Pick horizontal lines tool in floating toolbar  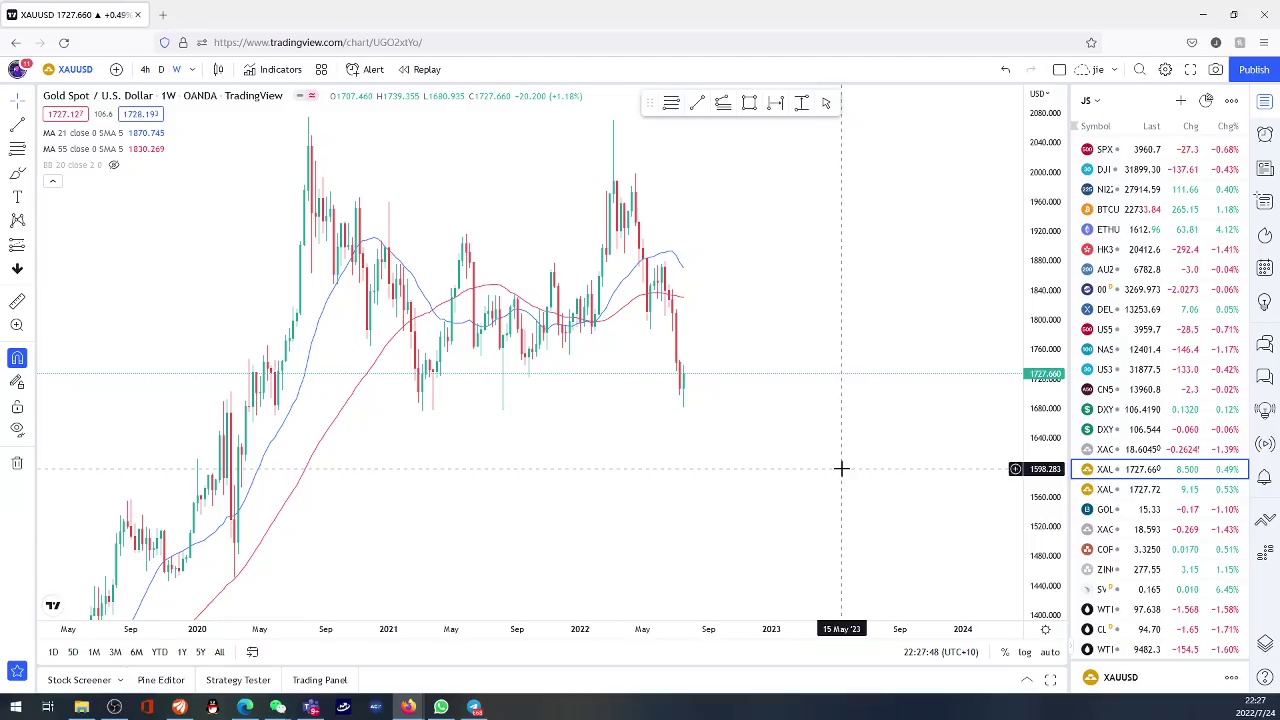click(x=671, y=103)
